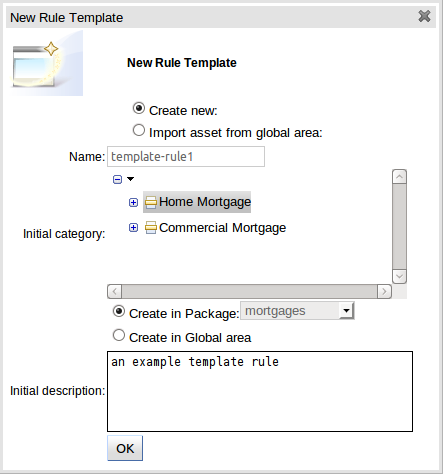The height and width of the screenshot is (474, 443).
Task: Select the Create new radio button
Action: pos(139,108)
